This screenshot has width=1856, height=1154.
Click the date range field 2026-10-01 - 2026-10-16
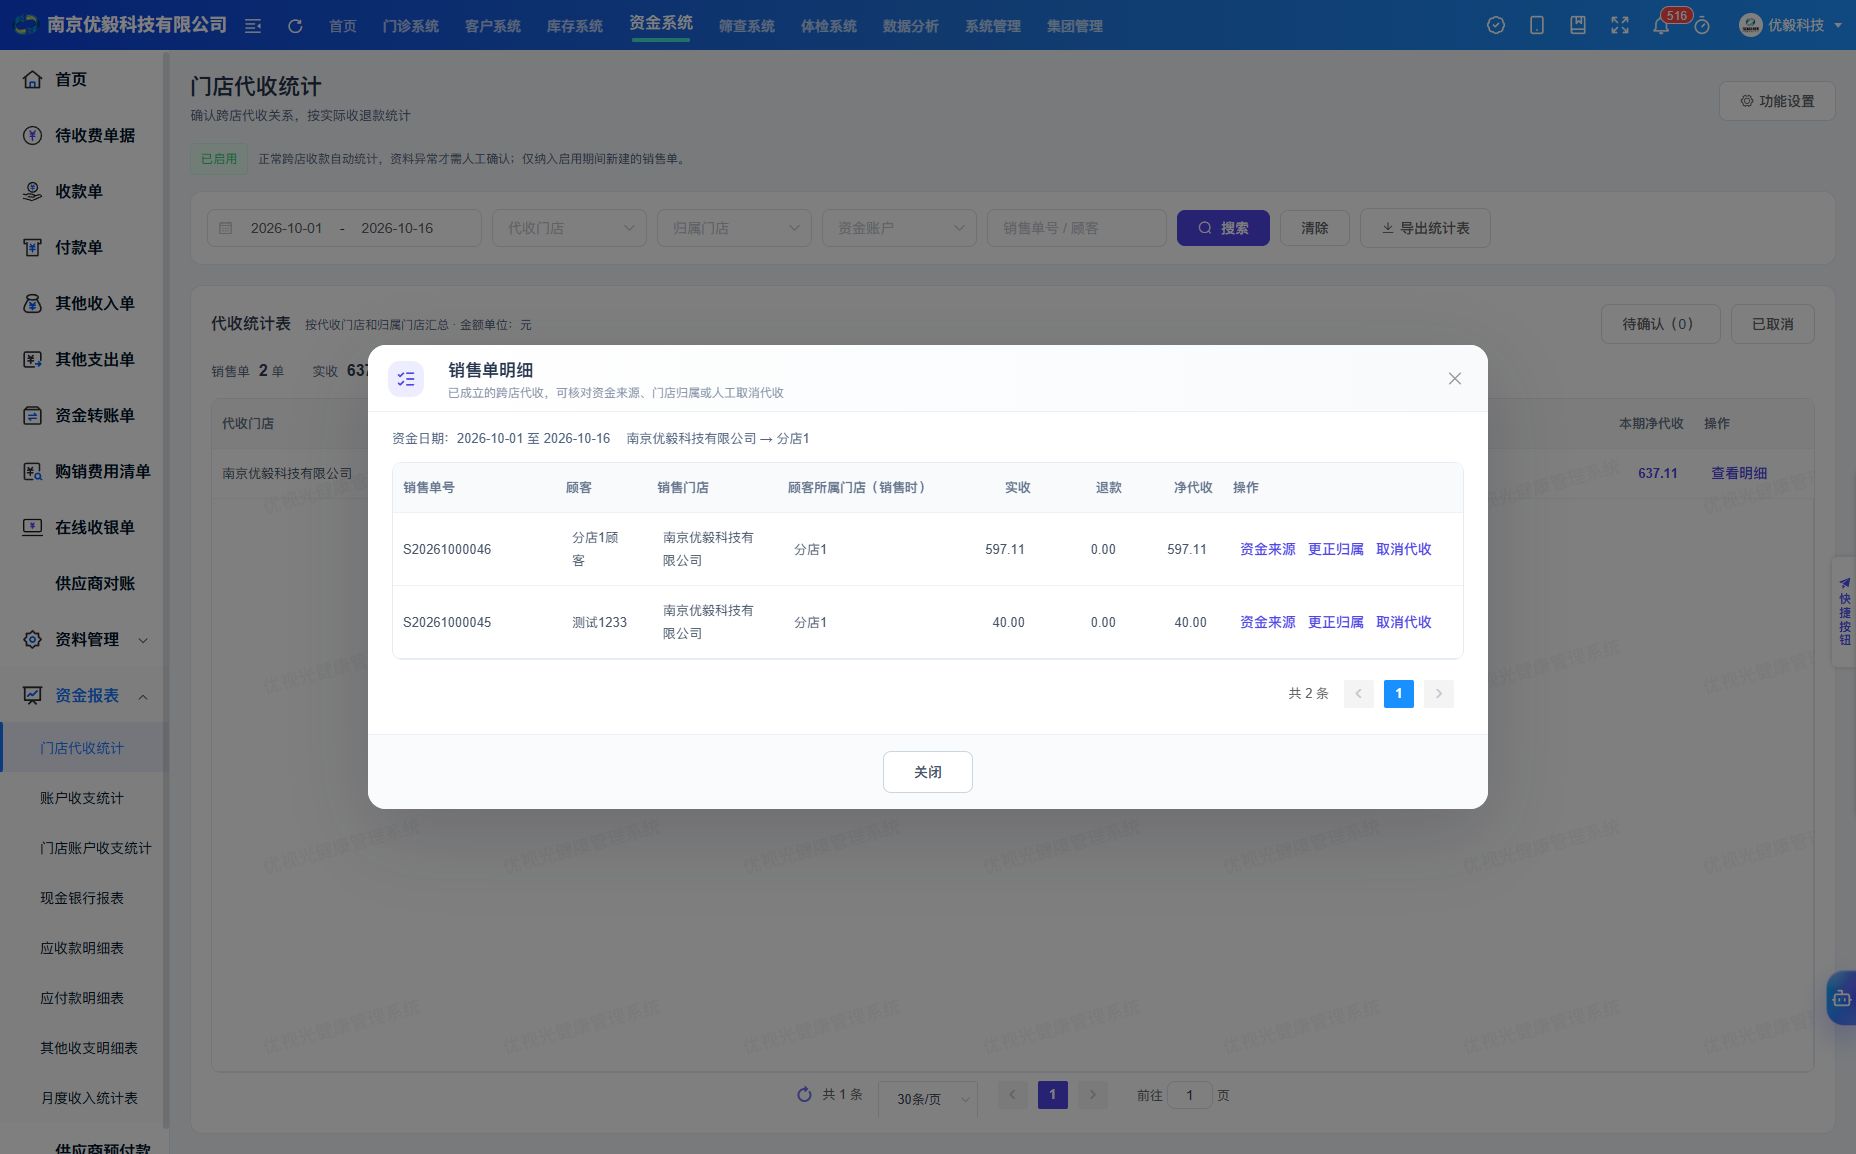[x=344, y=228]
